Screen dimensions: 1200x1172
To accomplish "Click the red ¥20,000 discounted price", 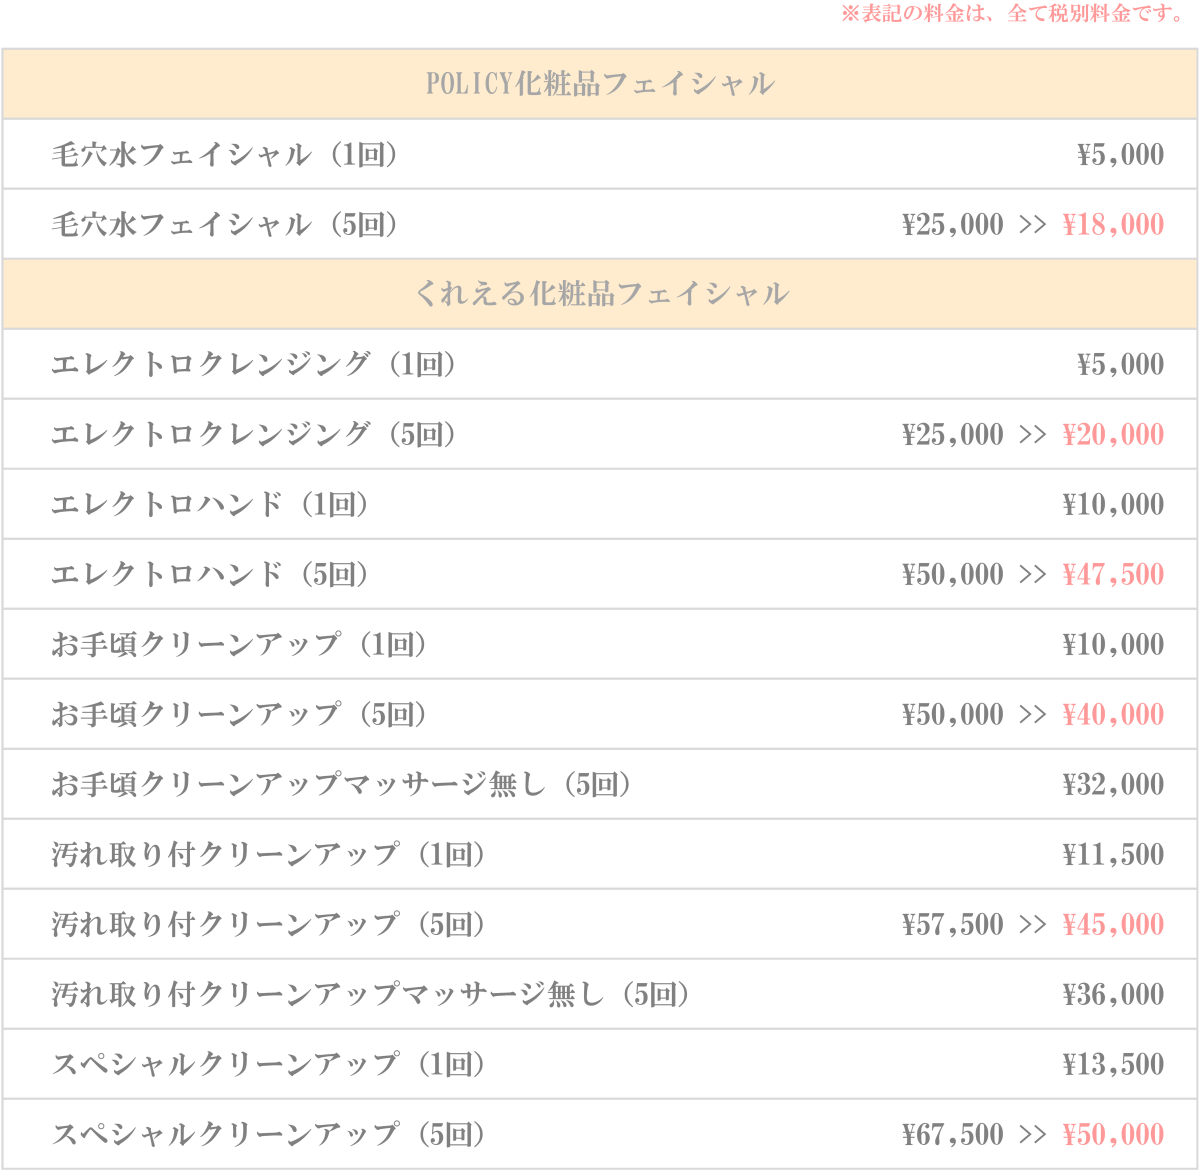I will click(1113, 435).
